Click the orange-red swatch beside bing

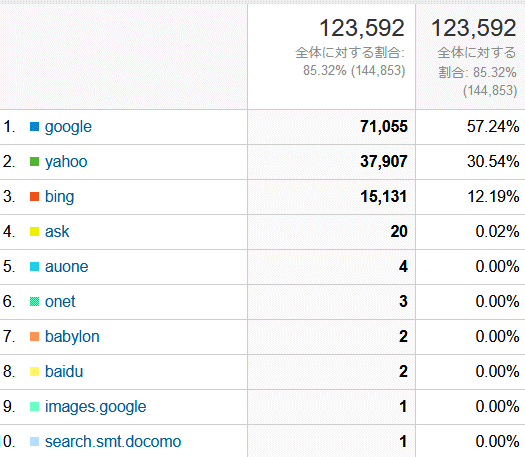[34, 196]
